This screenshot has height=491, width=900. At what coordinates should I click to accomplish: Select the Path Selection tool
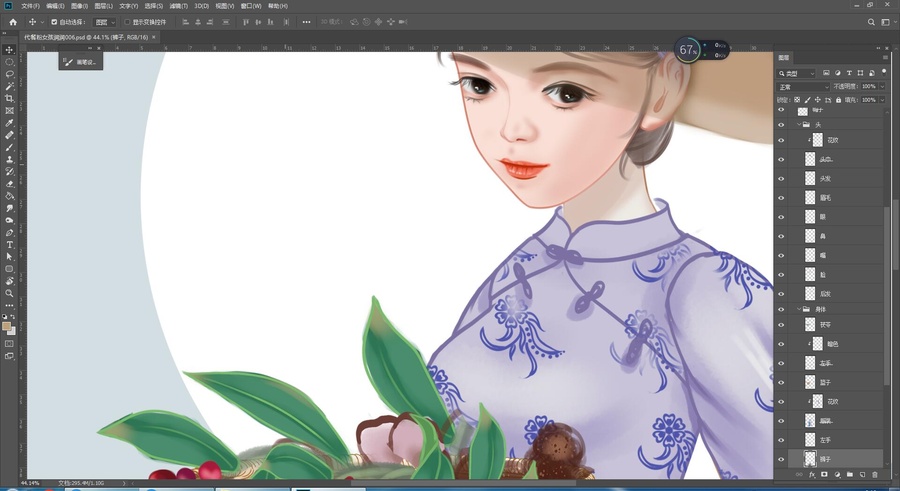coord(9,257)
